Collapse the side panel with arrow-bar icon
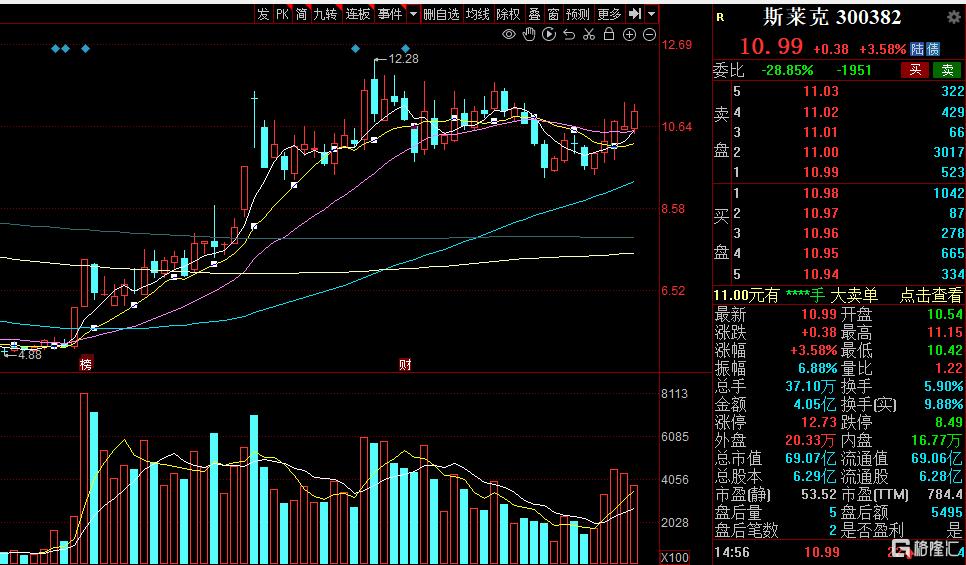 click(x=635, y=14)
